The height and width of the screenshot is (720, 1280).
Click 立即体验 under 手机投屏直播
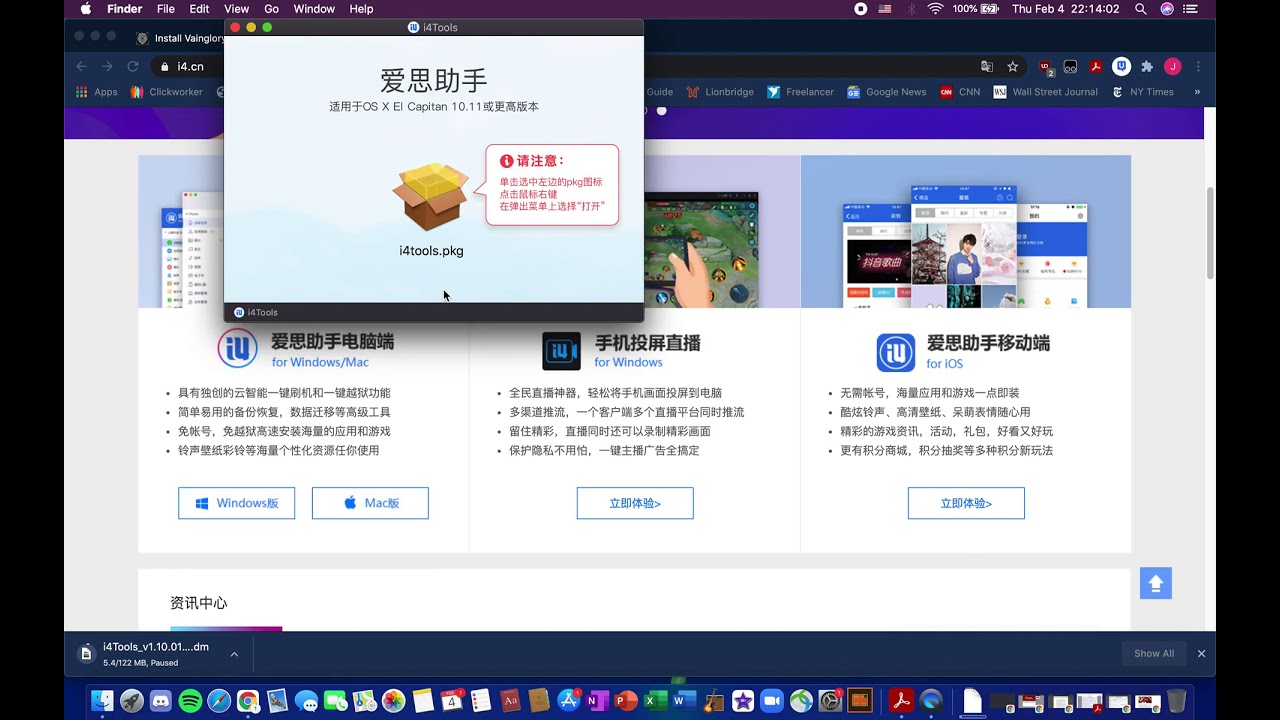635,503
